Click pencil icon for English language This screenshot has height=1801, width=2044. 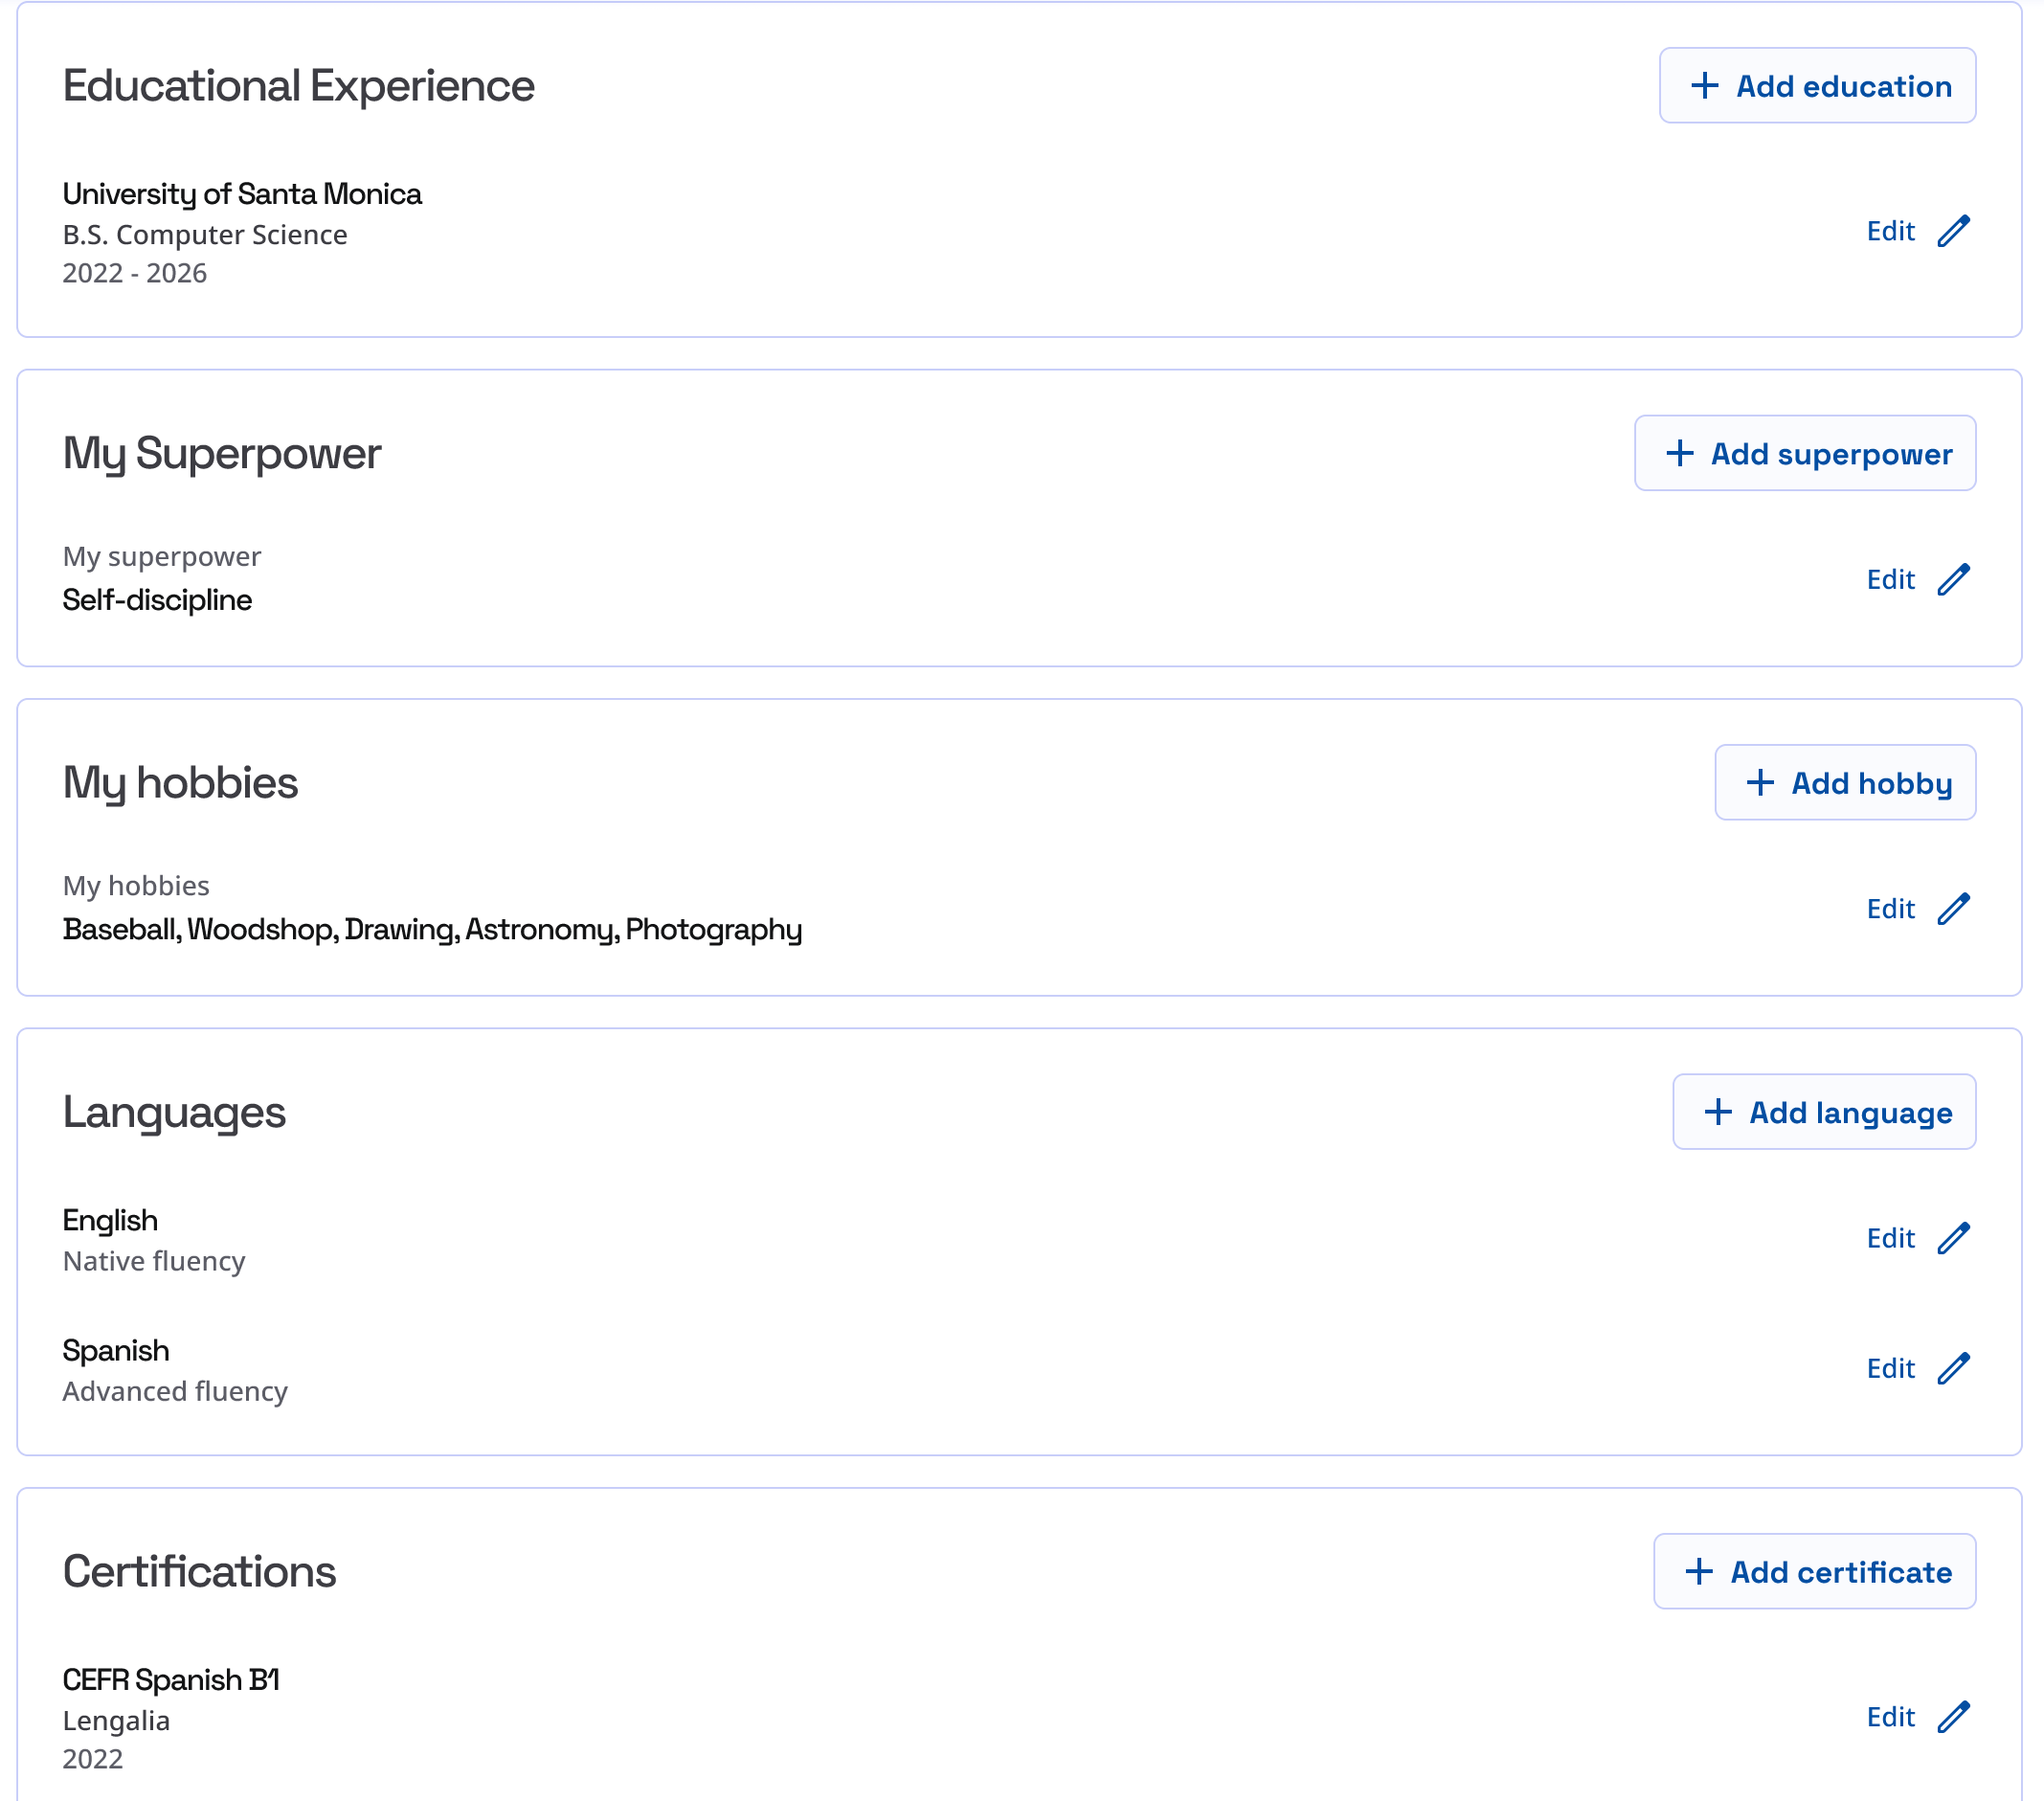(1952, 1238)
